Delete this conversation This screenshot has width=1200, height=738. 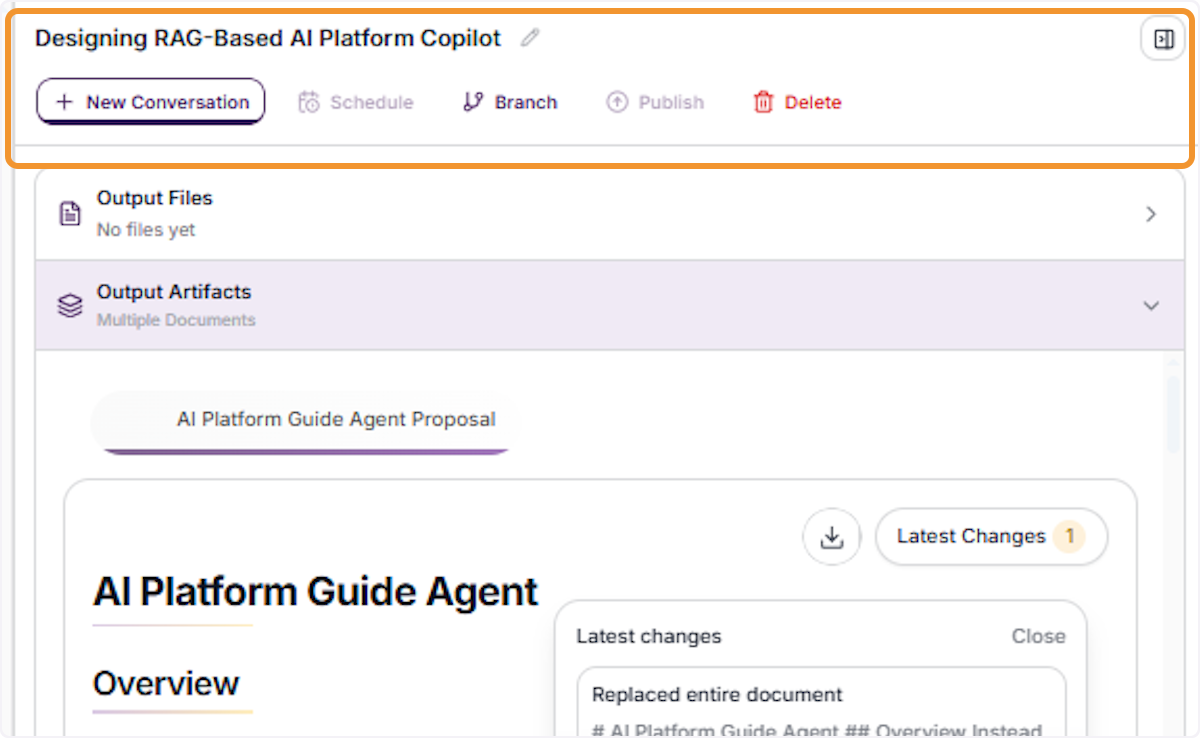click(x=797, y=102)
